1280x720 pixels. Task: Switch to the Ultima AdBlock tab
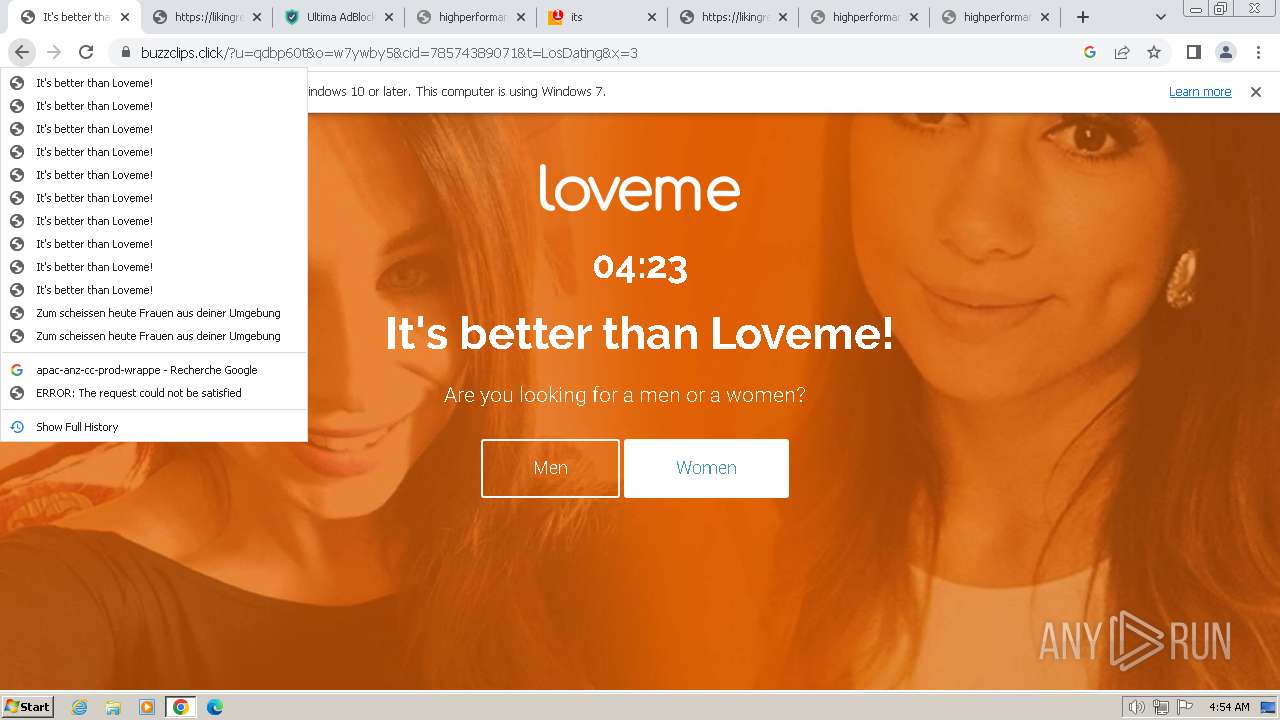coord(339,17)
